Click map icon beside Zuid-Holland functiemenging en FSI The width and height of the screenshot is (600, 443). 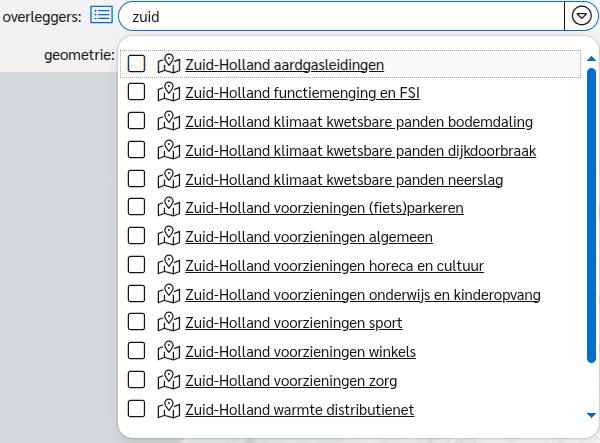point(169,92)
